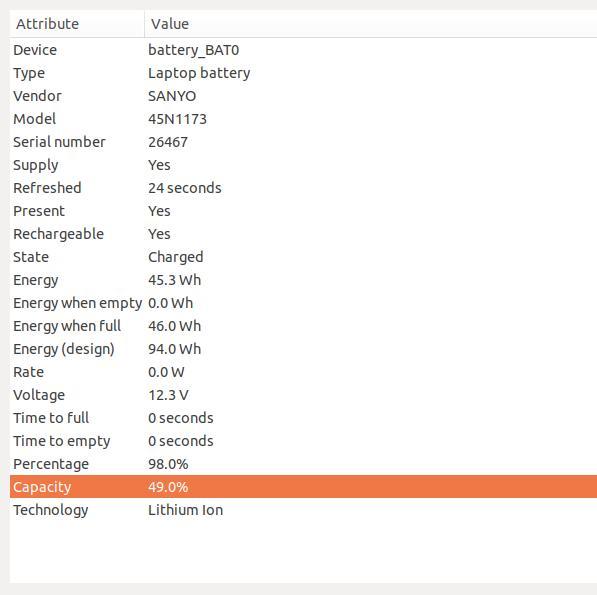This screenshot has width=597, height=595.
Task: Select the Energy when empty row
Action: (x=303, y=303)
